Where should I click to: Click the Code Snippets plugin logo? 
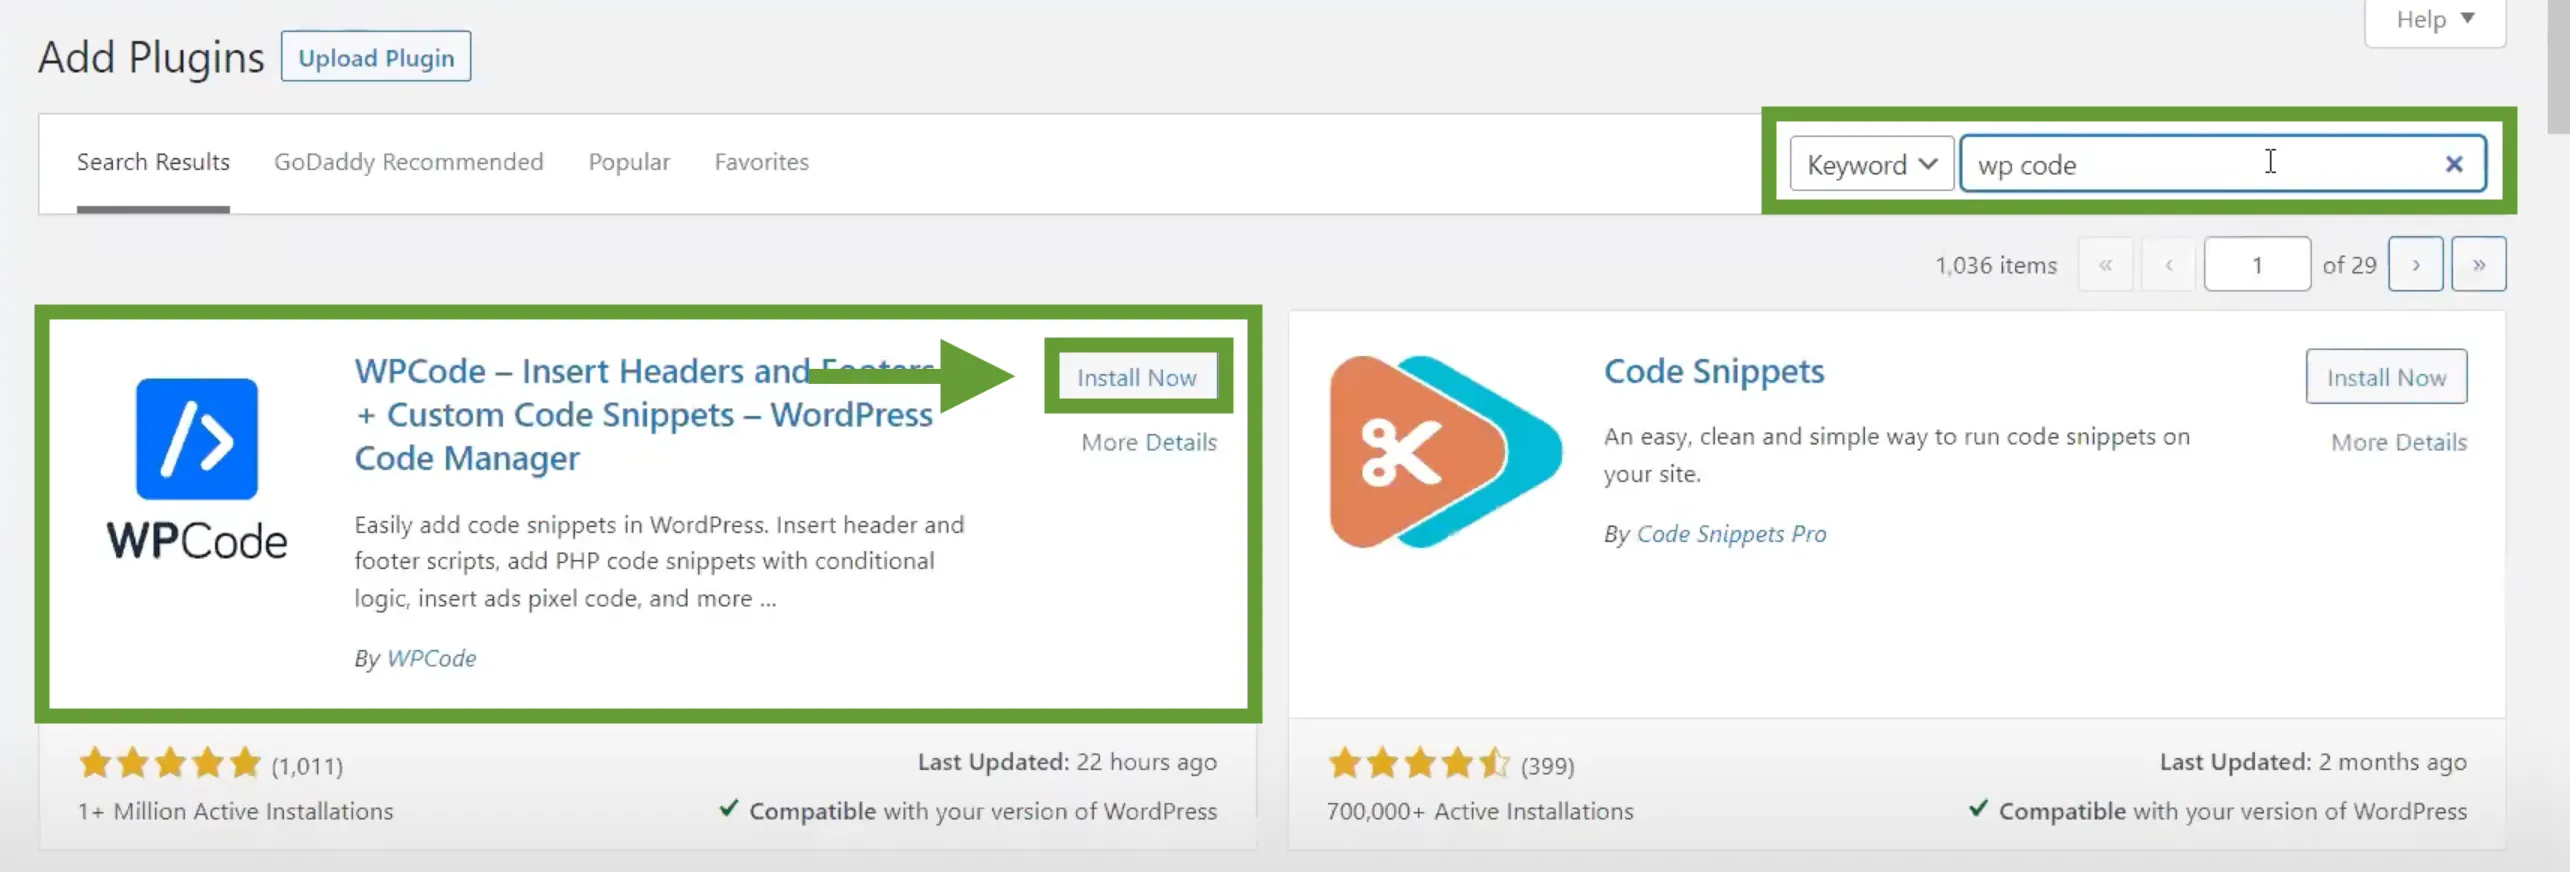click(x=1445, y=452)
